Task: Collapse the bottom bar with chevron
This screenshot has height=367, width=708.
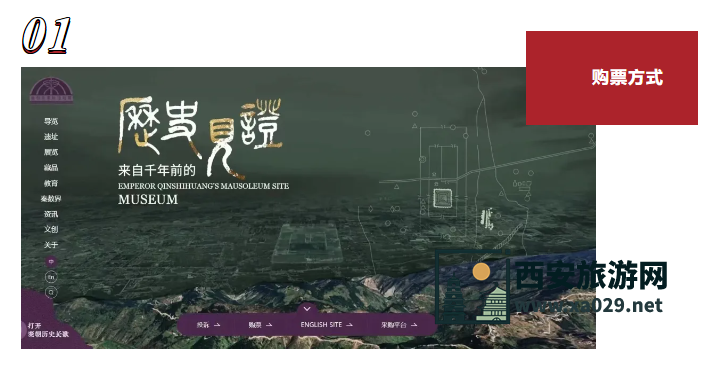Action: [x=307, y=309]
